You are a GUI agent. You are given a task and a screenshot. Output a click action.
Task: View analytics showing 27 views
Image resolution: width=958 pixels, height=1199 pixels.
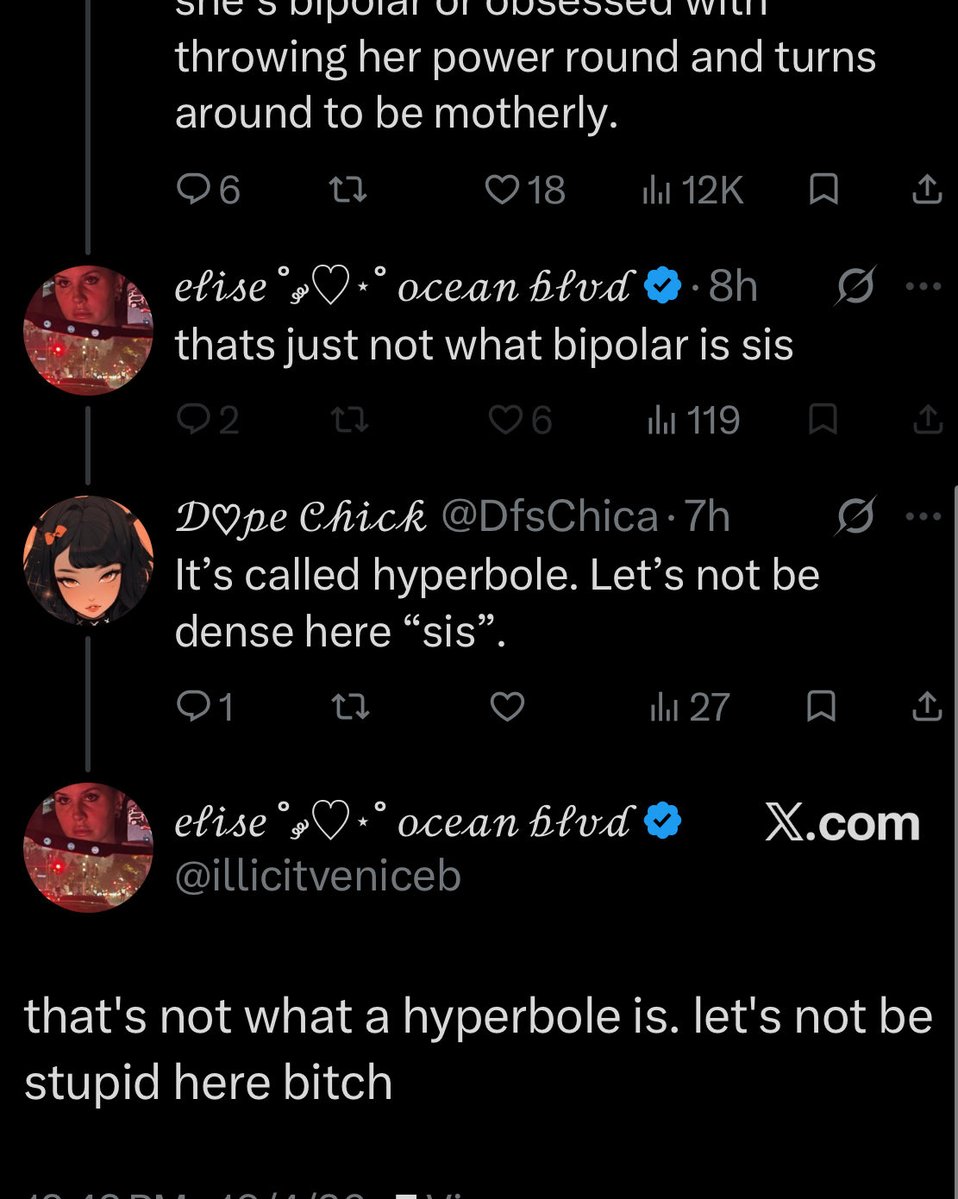coord(690,707)
